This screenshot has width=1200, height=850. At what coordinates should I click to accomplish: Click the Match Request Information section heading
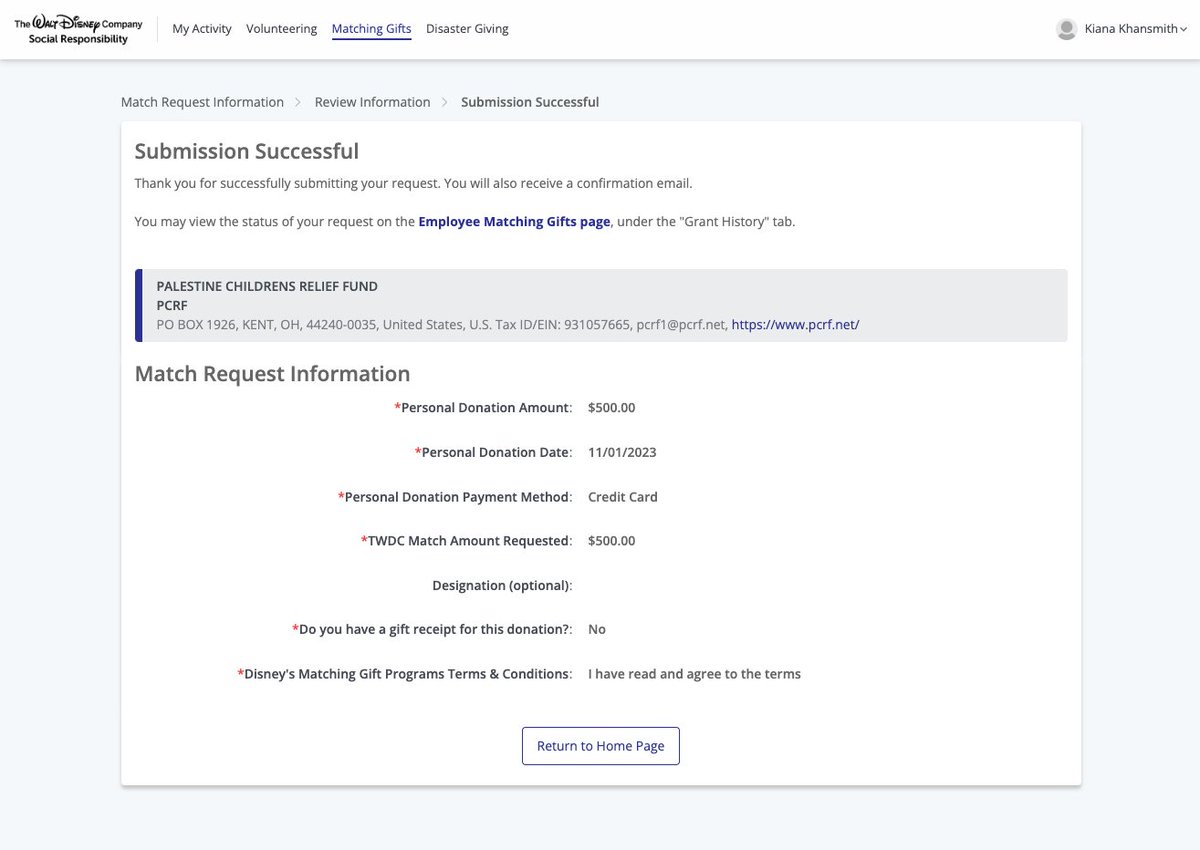tap(272, 373)
